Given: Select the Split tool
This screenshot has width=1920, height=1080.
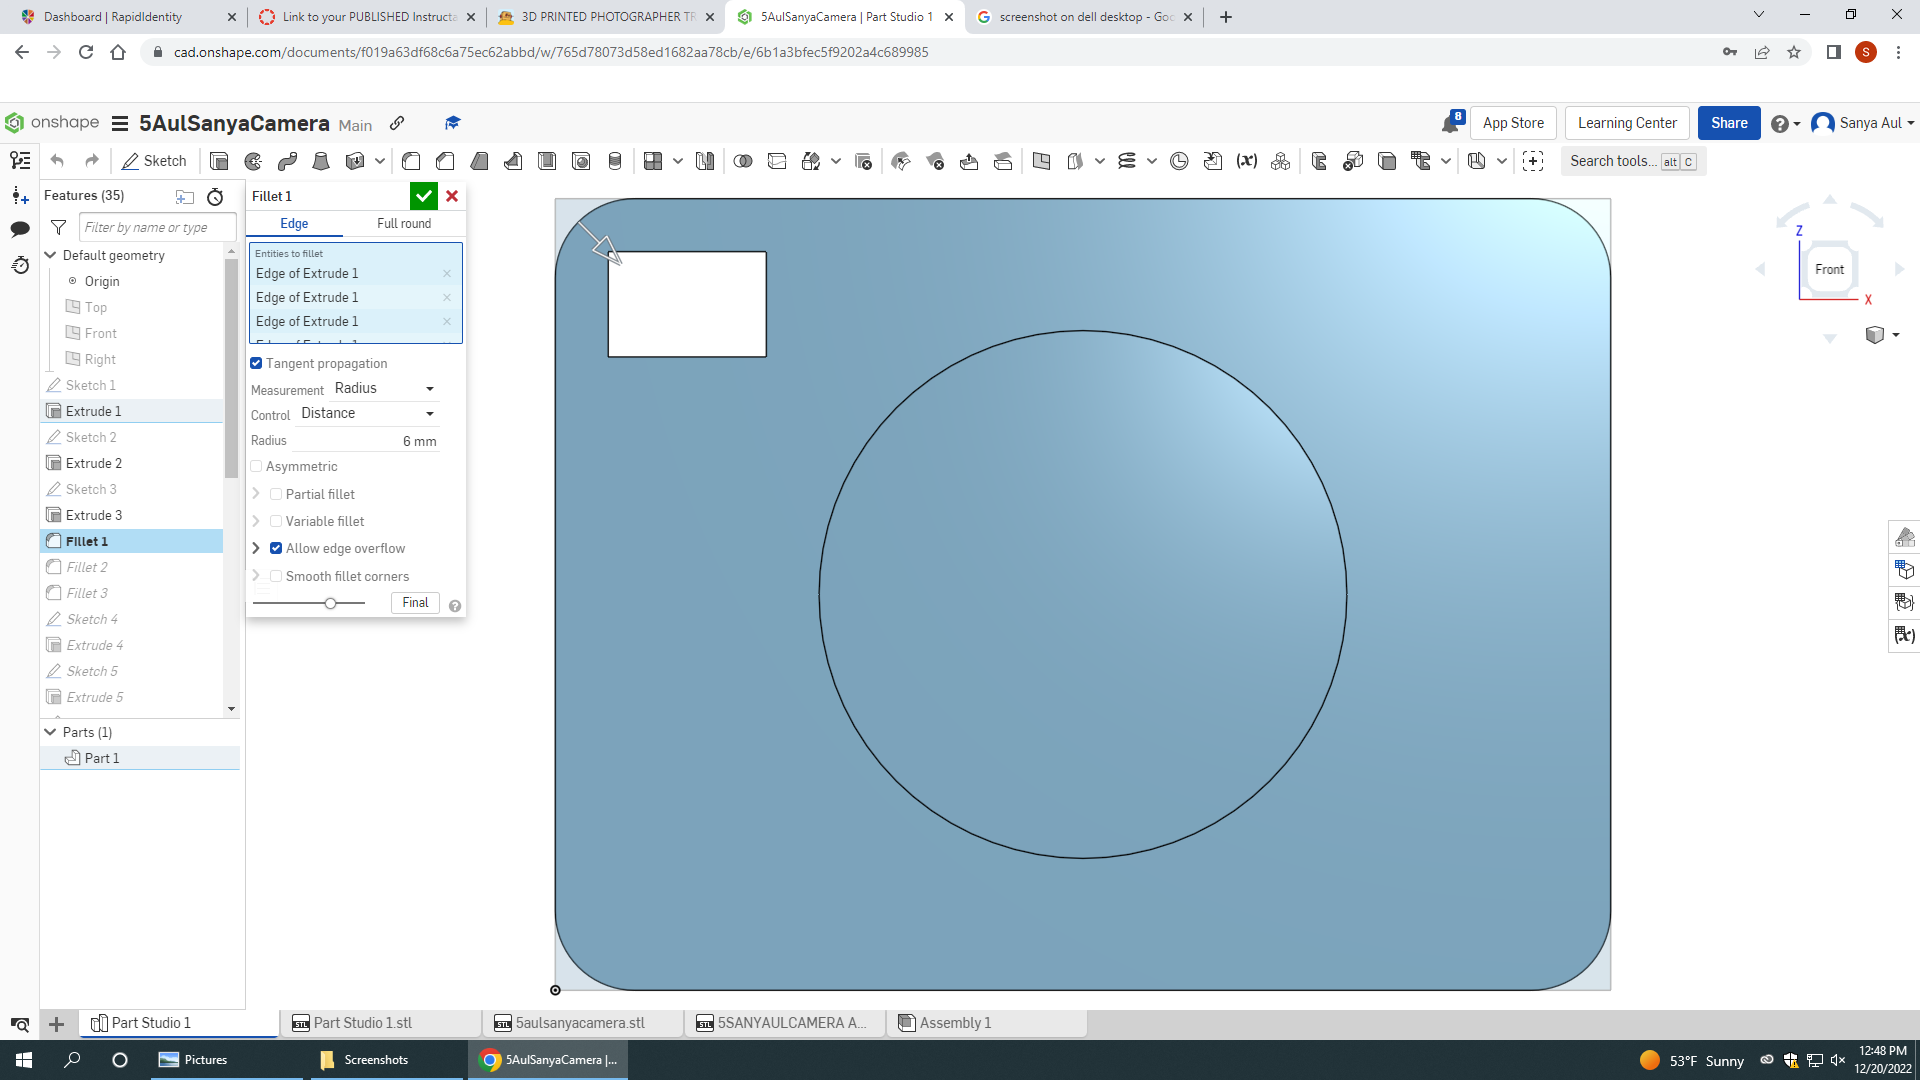Looking at the screenshot, I should 777,161.
